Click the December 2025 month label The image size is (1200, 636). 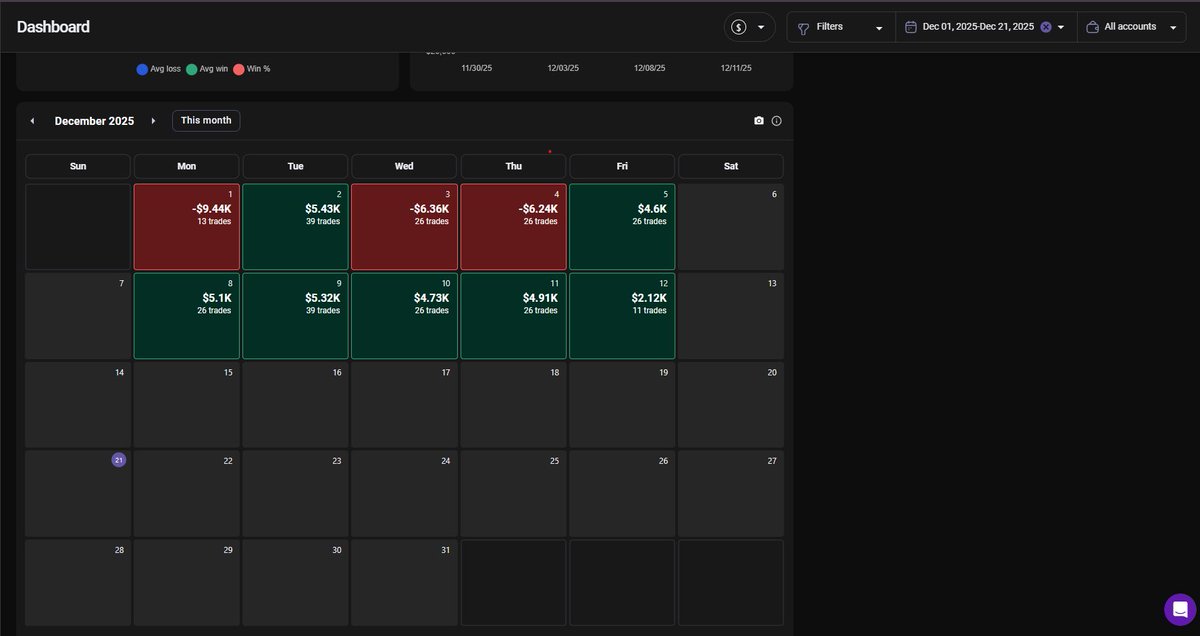[x=94, y=121]
